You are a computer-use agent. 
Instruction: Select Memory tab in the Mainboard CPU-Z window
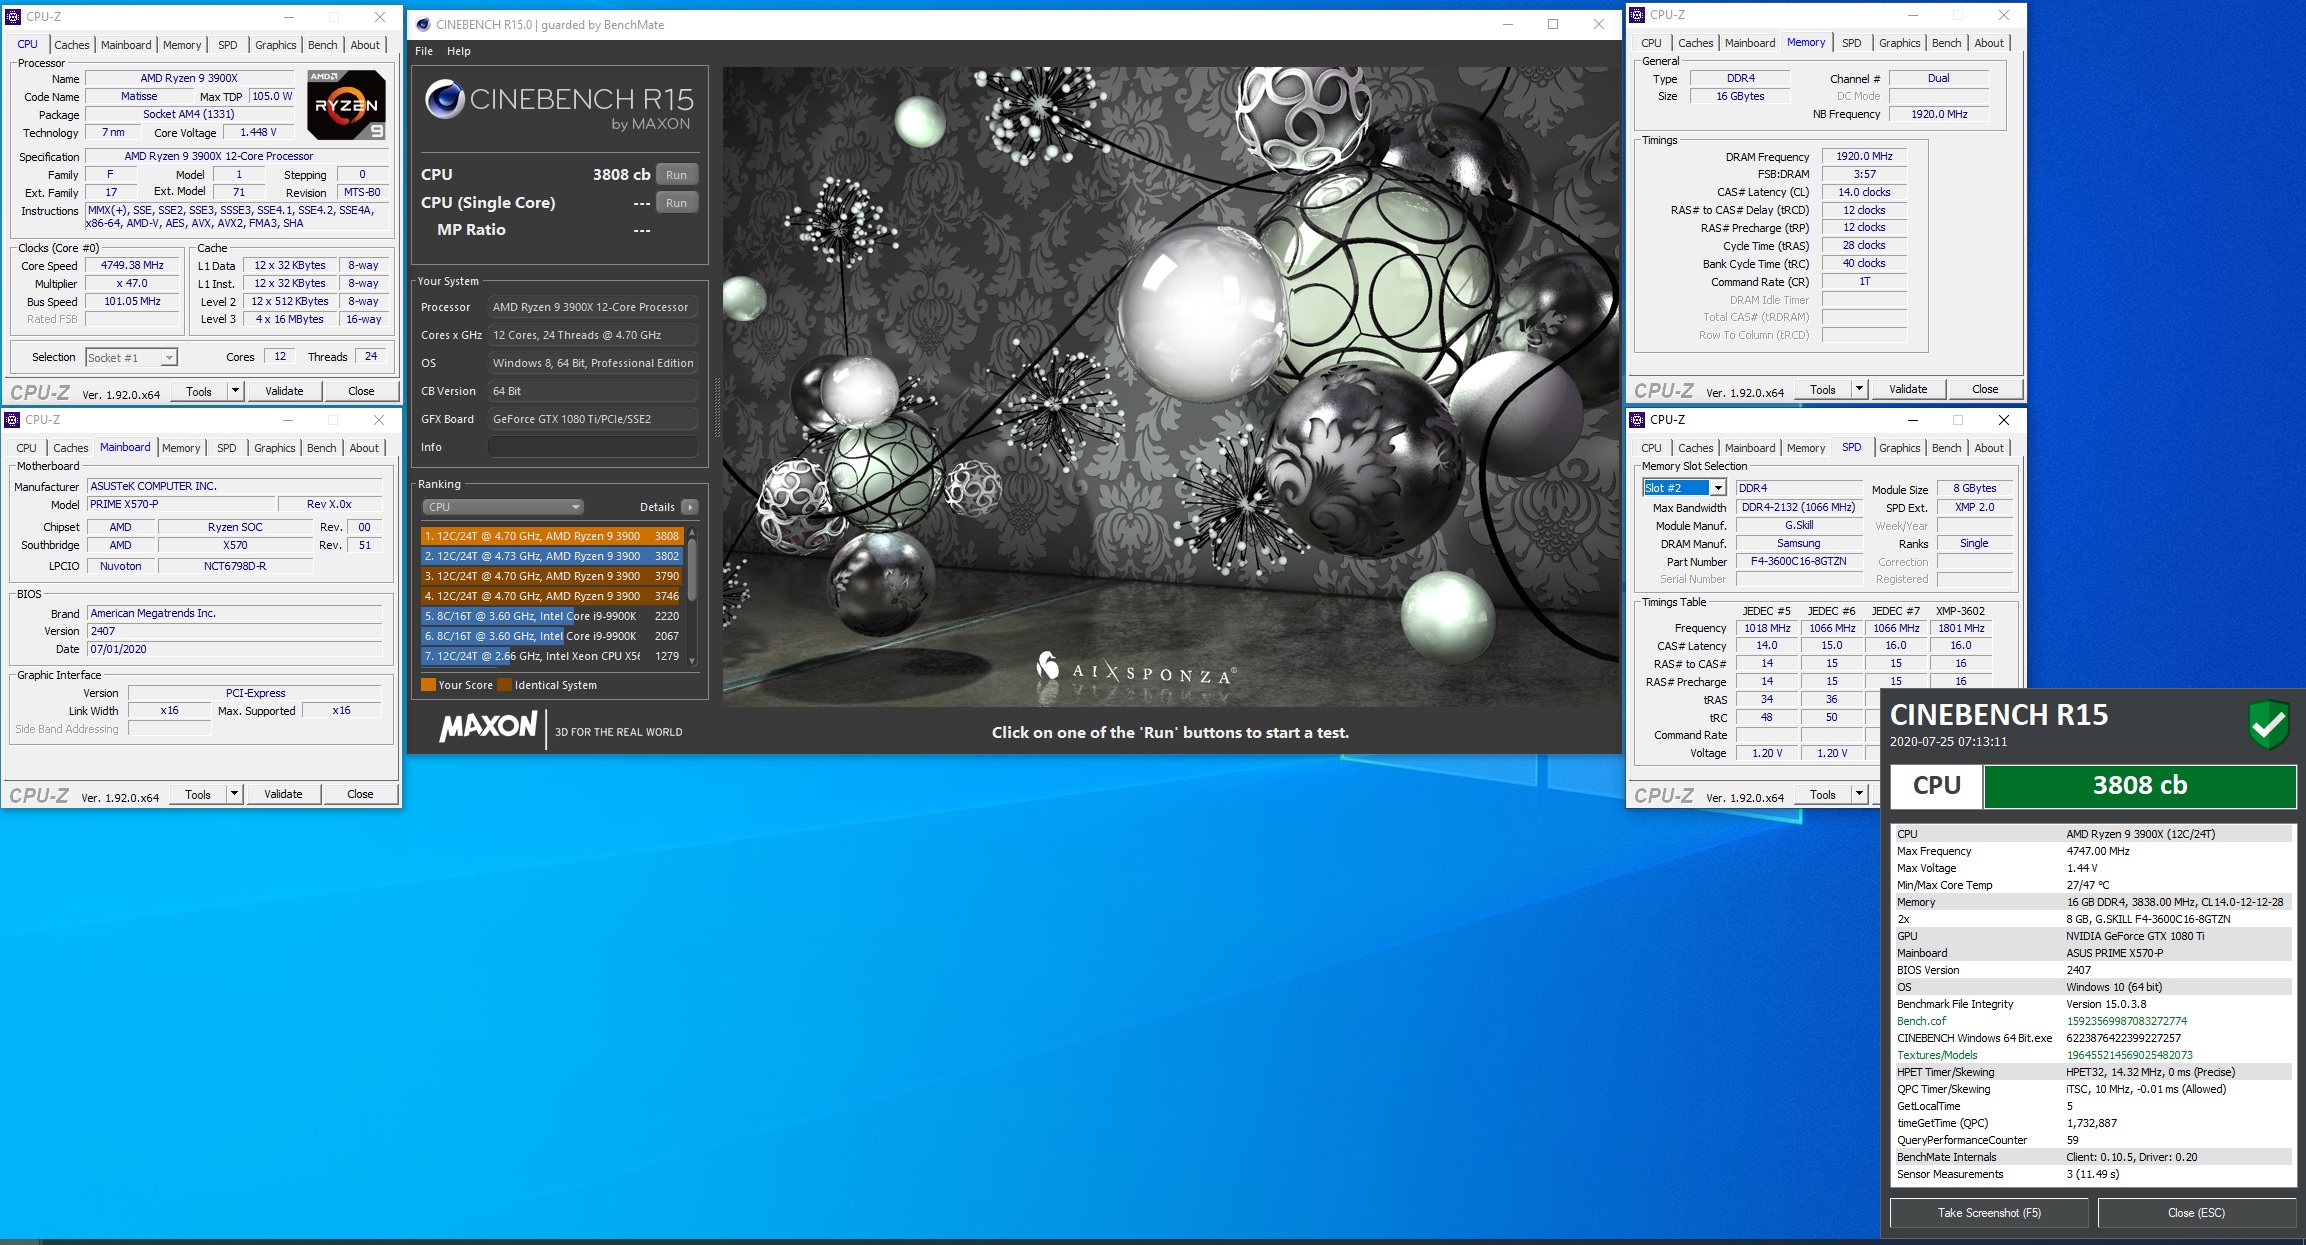coord(181,448)
